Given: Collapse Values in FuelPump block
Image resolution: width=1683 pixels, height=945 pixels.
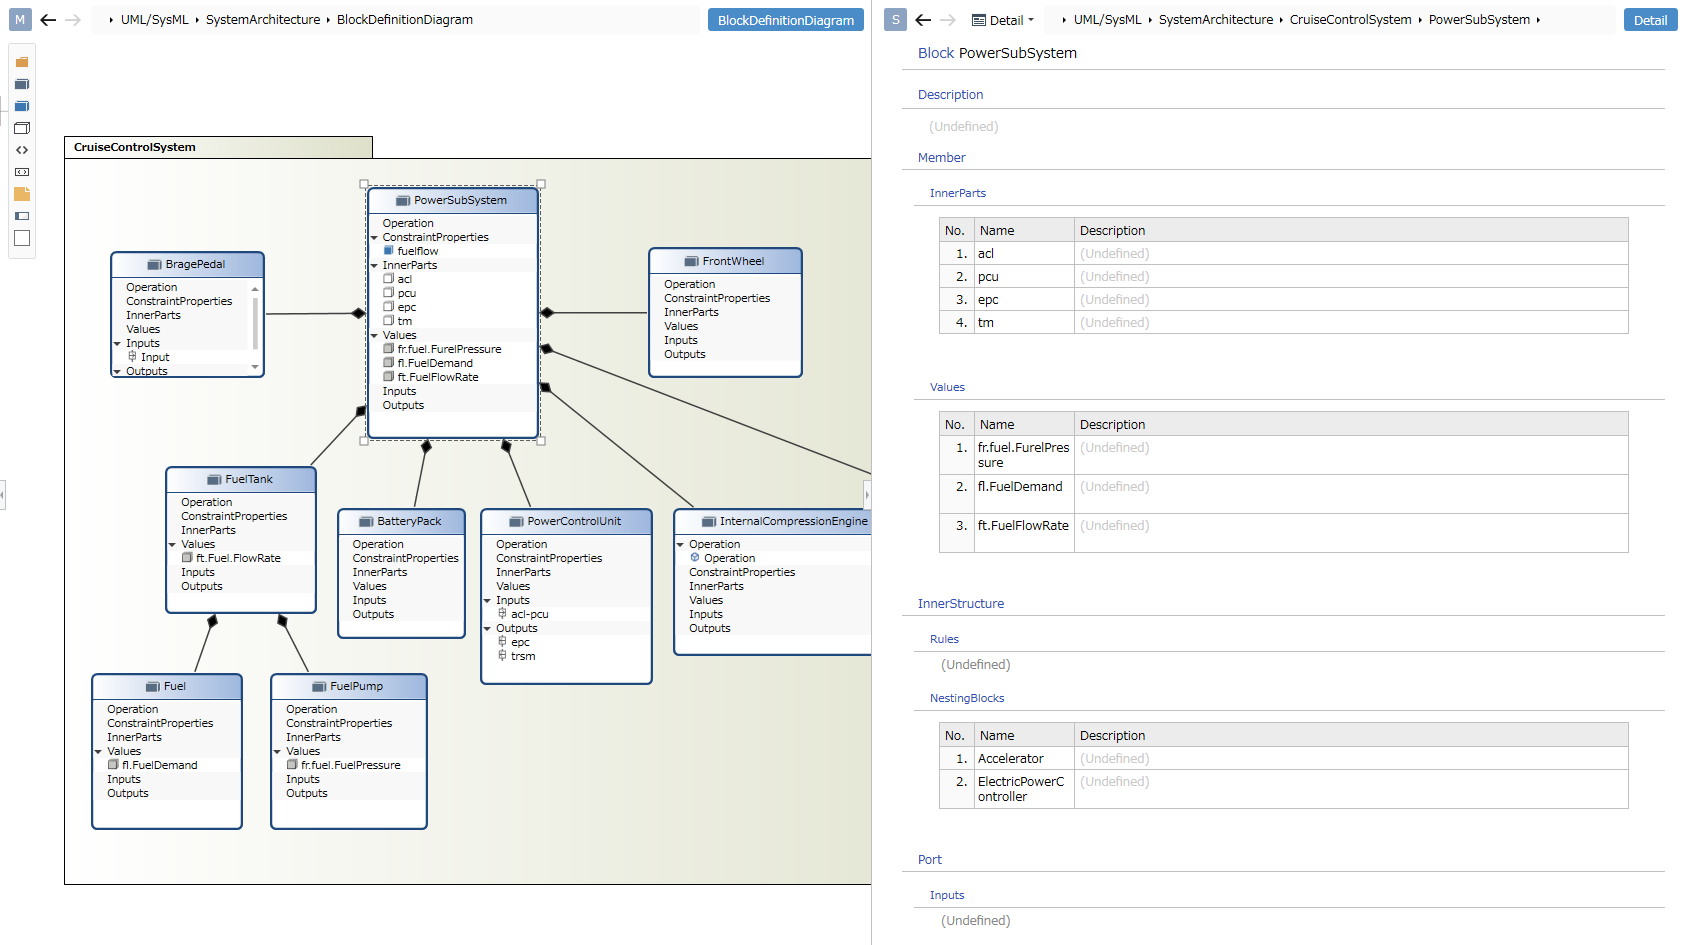Looking at the screenshot, I should click(278, 752).
